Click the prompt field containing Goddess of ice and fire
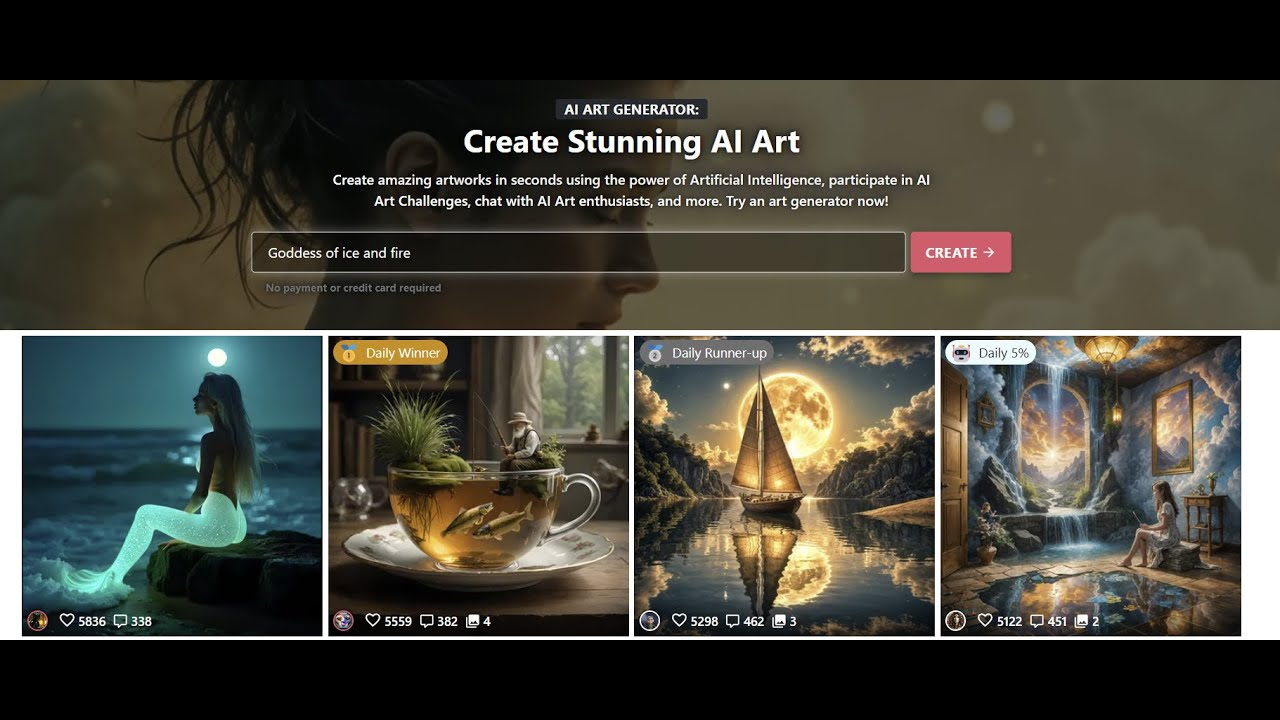 tap(578, 252)
